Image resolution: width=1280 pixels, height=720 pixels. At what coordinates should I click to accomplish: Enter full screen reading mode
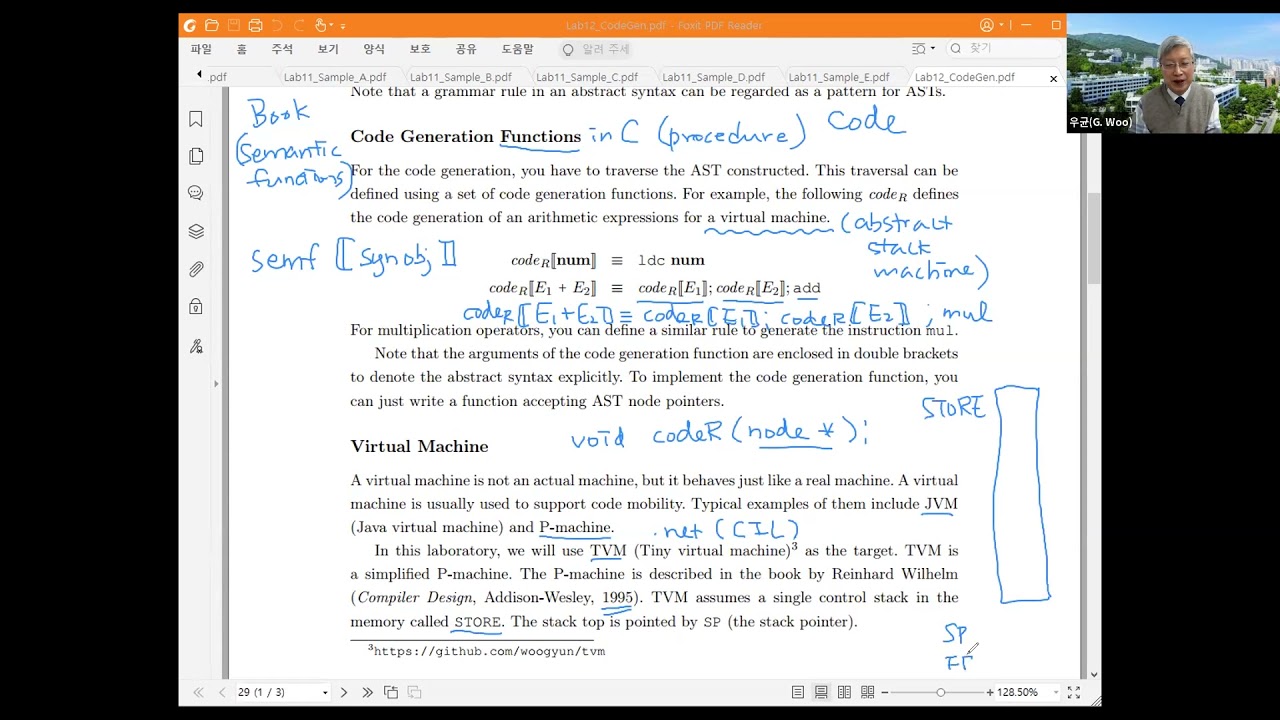[1074, 692]
